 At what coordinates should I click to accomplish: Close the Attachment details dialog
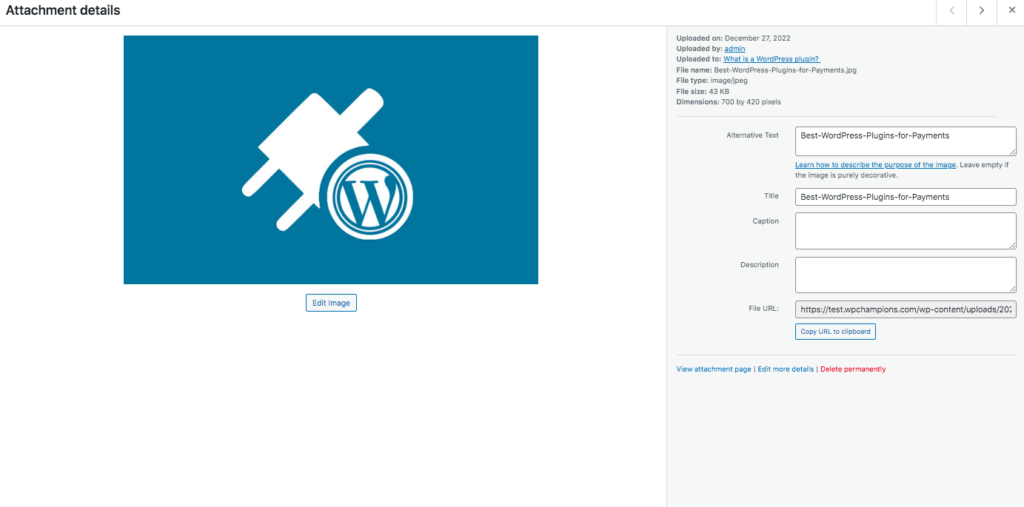1011,10
